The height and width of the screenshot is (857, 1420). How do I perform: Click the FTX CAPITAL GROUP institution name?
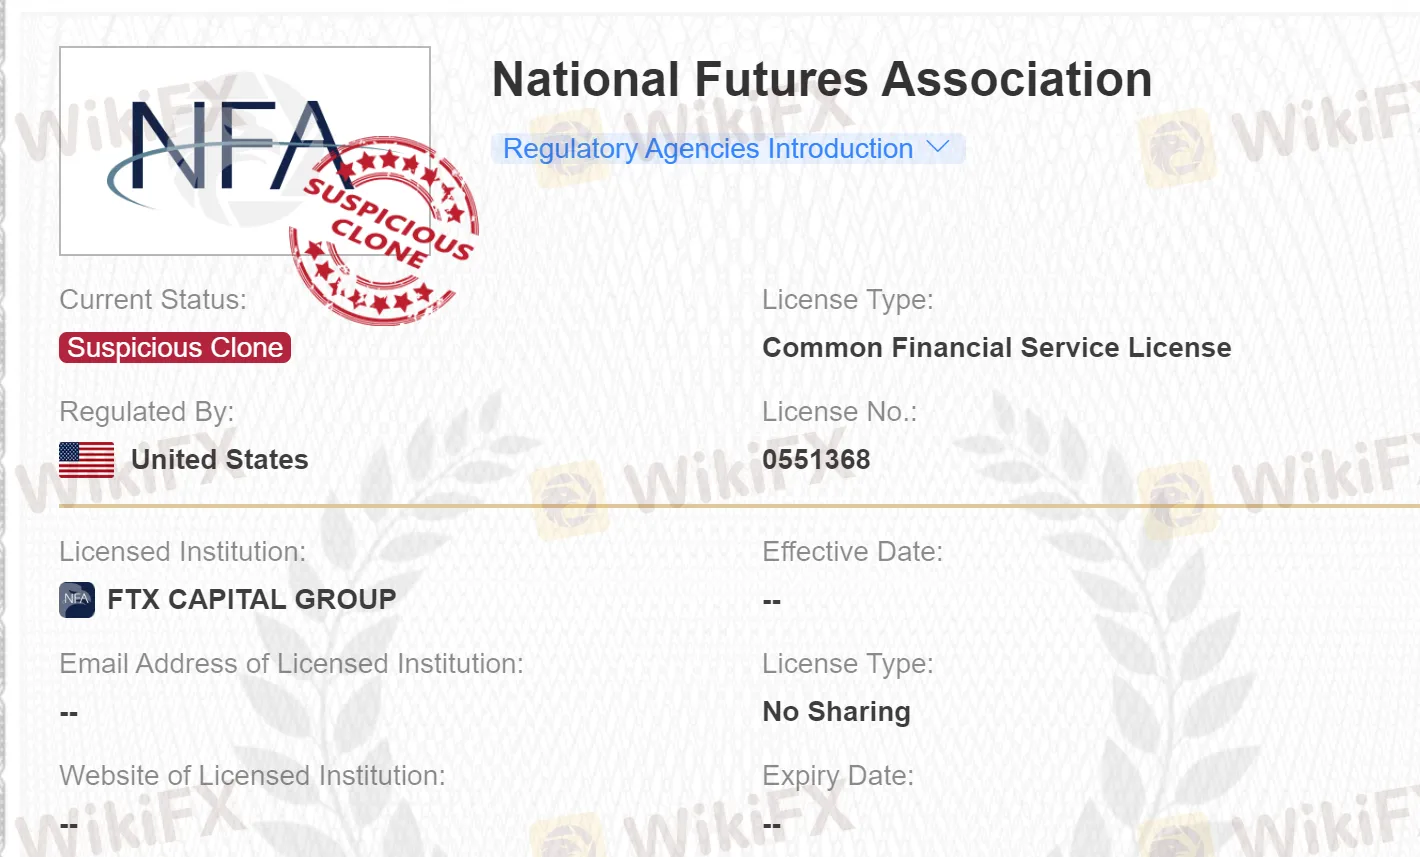pos(251,599)
